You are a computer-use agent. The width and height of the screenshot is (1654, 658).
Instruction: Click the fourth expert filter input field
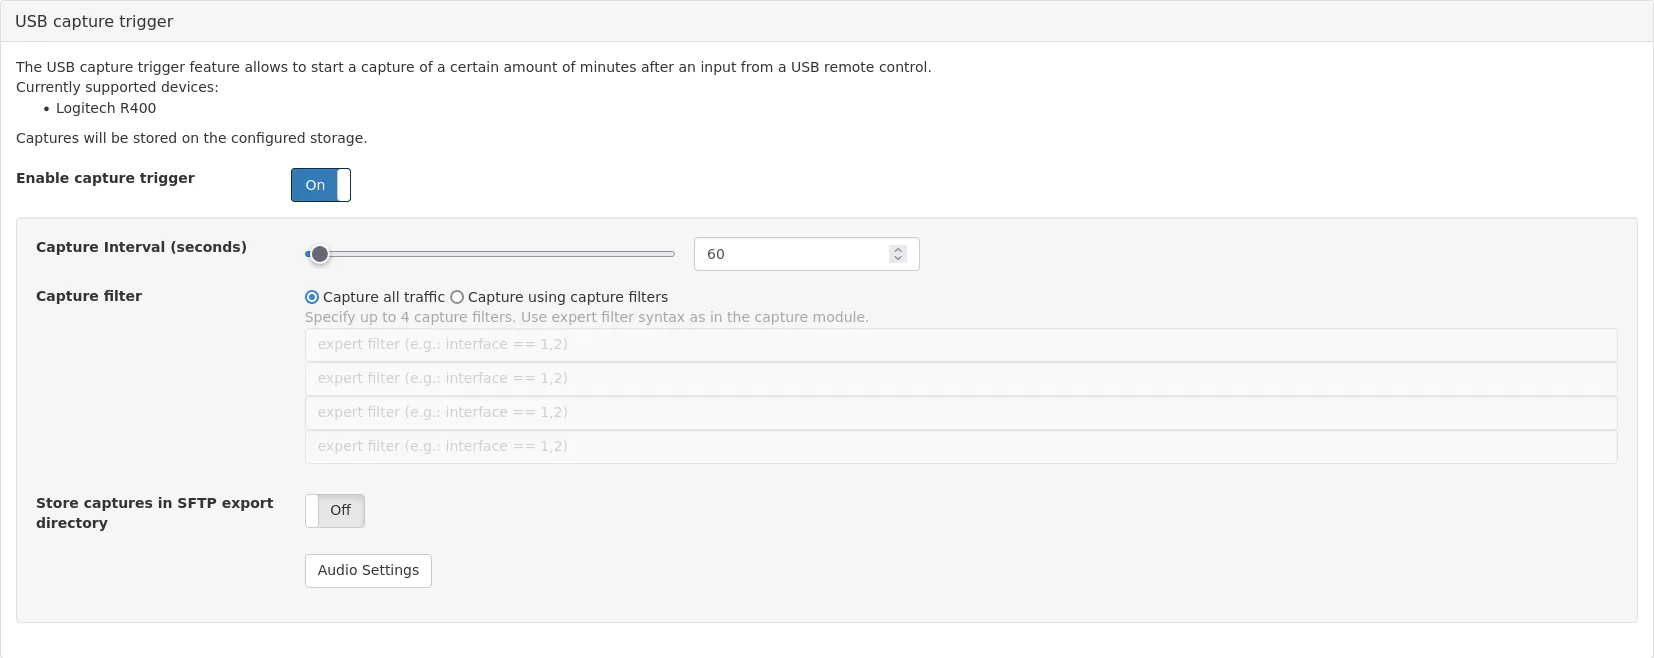960,447
